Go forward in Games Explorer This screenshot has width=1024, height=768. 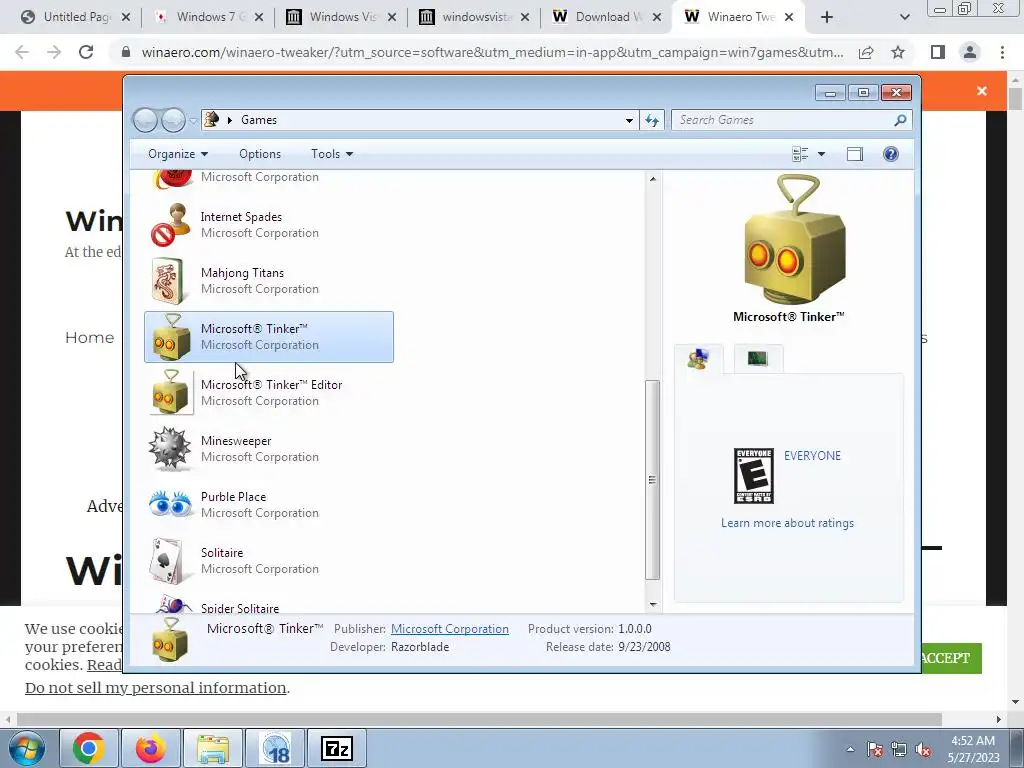click(x=173, y=120)
